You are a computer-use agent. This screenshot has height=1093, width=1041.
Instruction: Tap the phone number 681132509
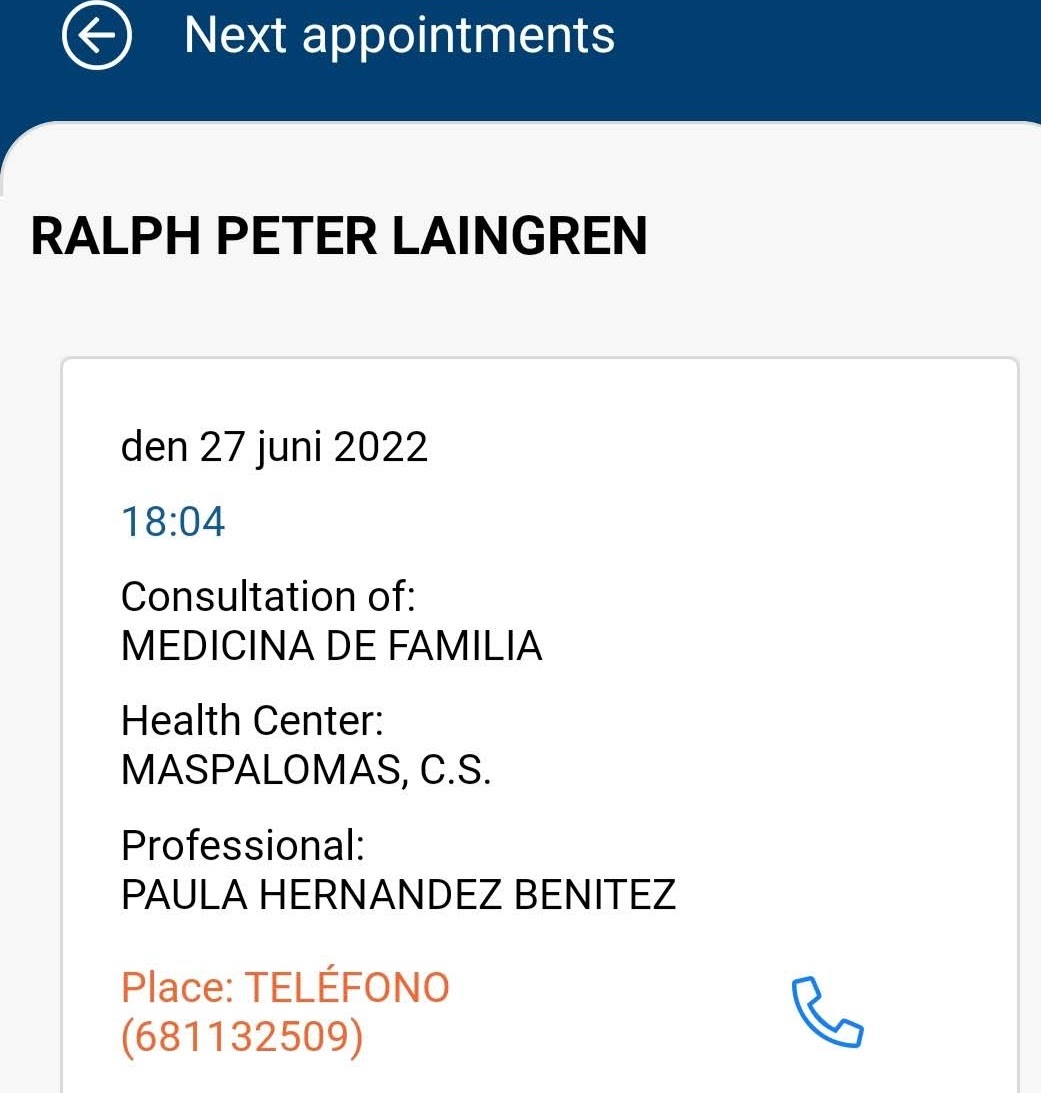click(241, 1038)
